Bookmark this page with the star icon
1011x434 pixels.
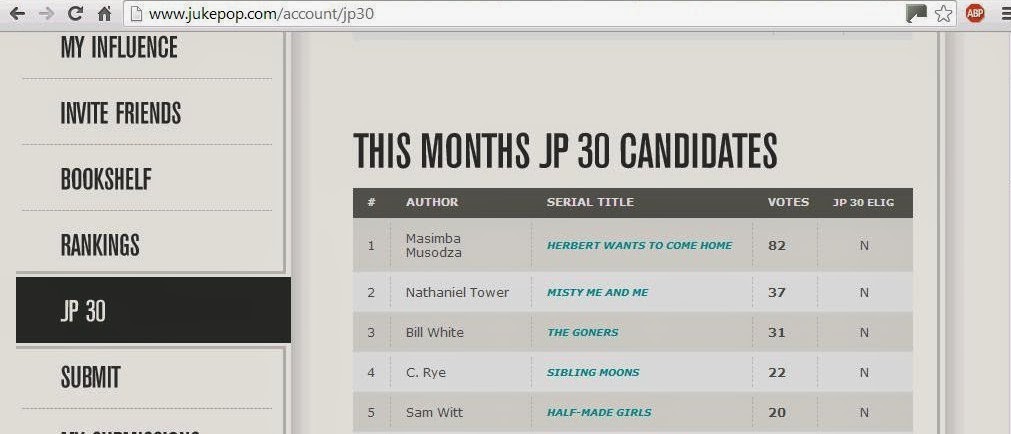pyautogui.click(x=943, y=14)
